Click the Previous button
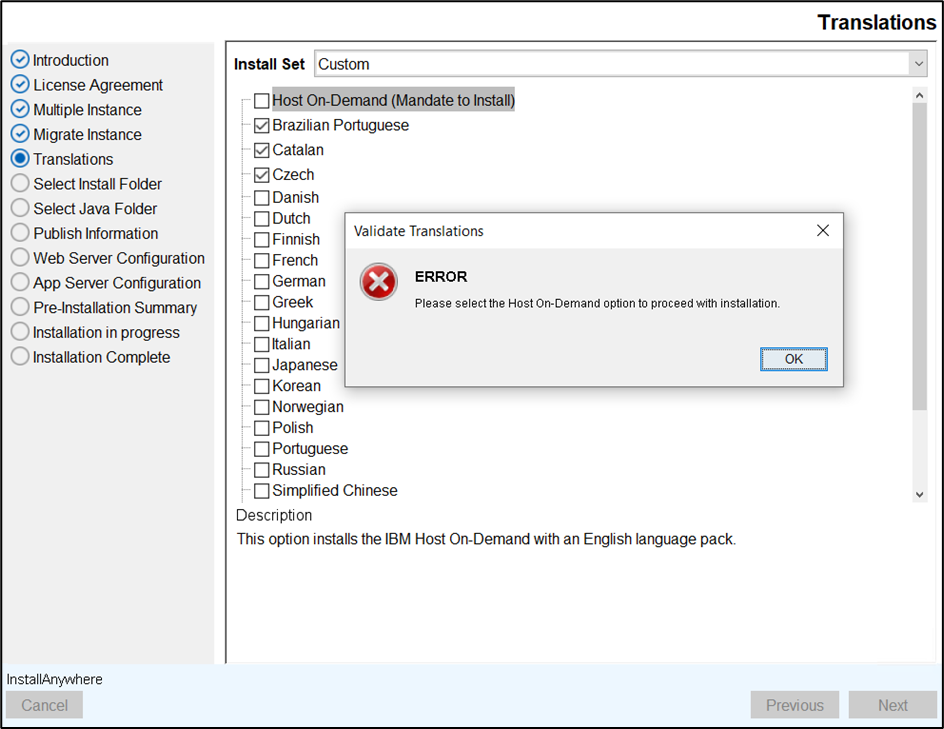Image resolution: width=944 pixels, height=729 pixels. click(x=794, y=705)
